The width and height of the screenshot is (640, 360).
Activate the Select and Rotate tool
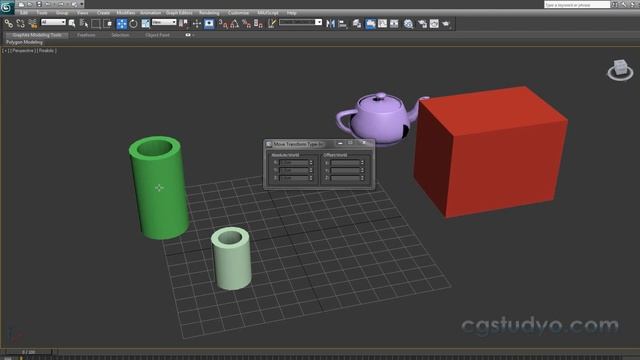[x=133, y=24]
